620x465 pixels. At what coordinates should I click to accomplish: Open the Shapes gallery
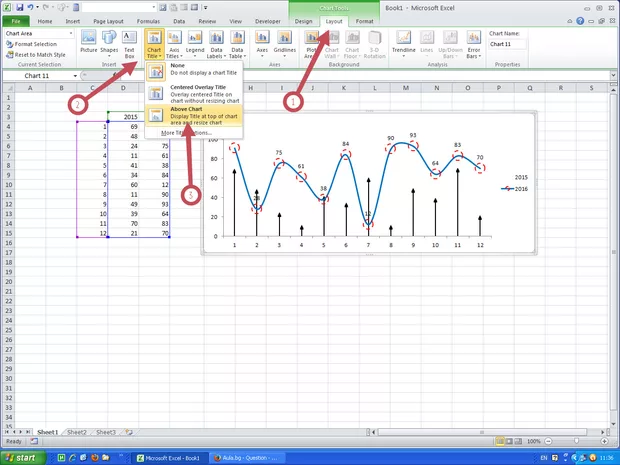pos(109,42)
